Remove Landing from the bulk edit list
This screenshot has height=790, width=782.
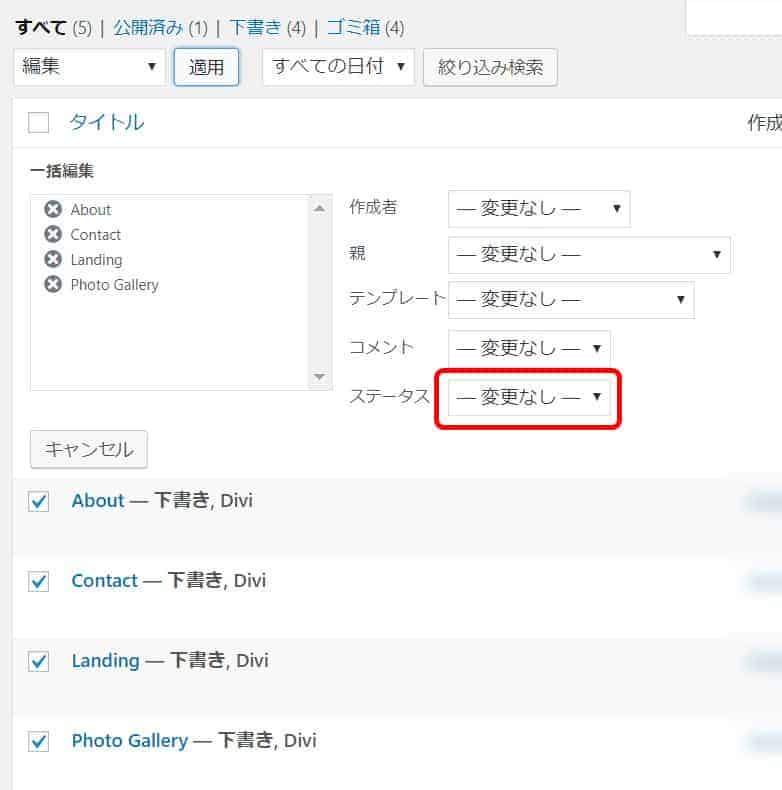(x=53, y=259)
